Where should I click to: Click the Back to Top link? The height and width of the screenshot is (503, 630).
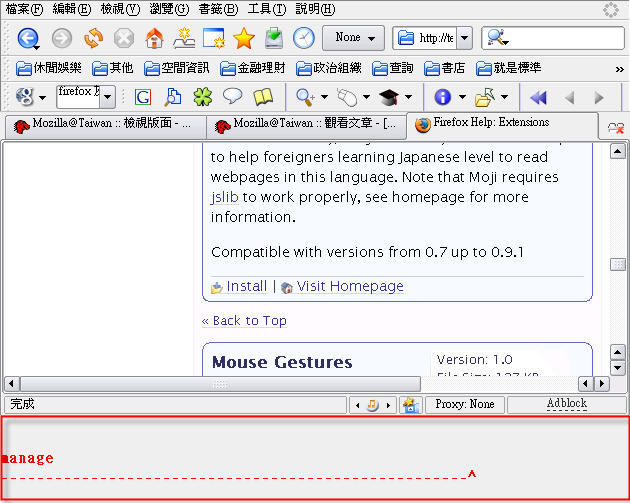pyautogui.click(x=244, y=321)
